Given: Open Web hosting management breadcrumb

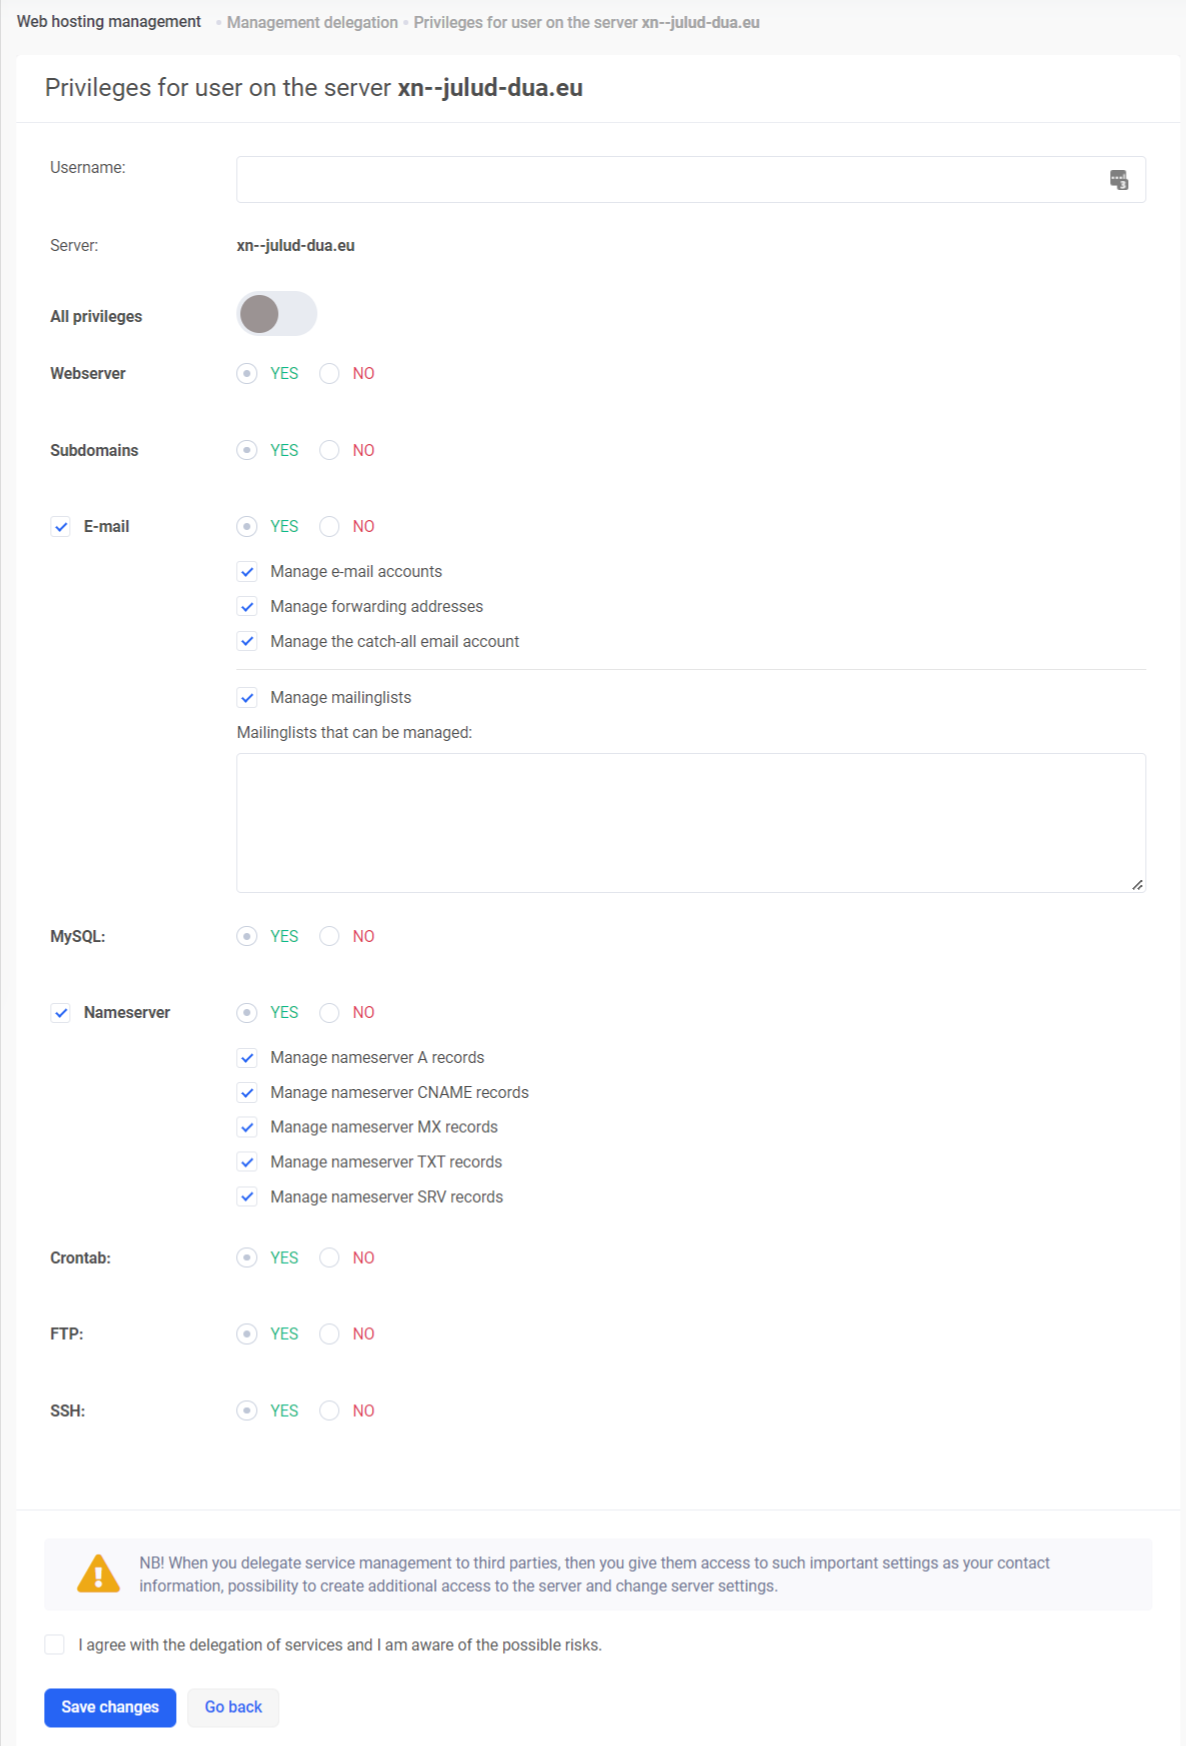Looking at the screenshot, I should pyautogui.click(x=109, y=22).
